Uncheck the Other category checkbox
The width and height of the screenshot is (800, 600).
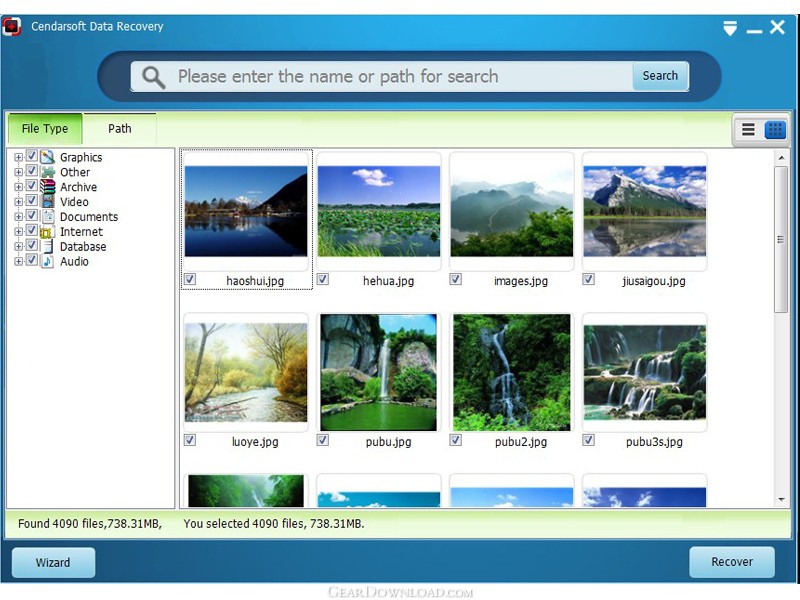pyautogui.click(x=32, y=170)
